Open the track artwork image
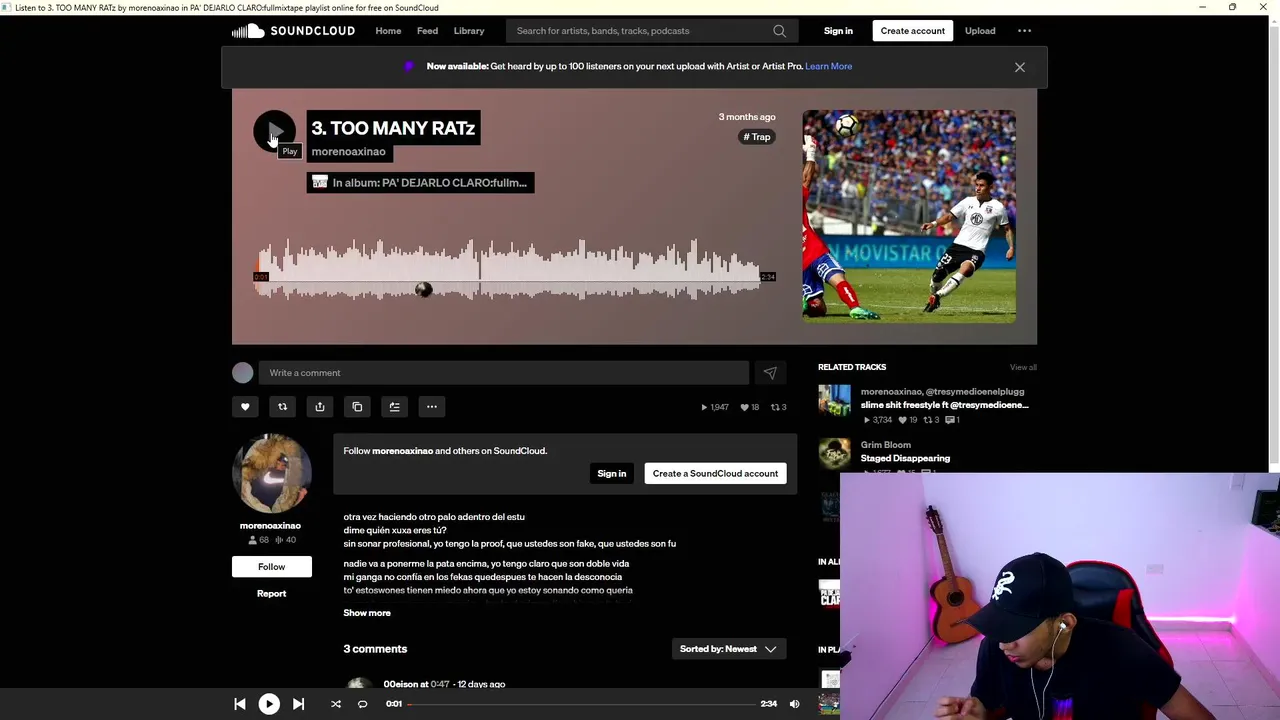 909,216
